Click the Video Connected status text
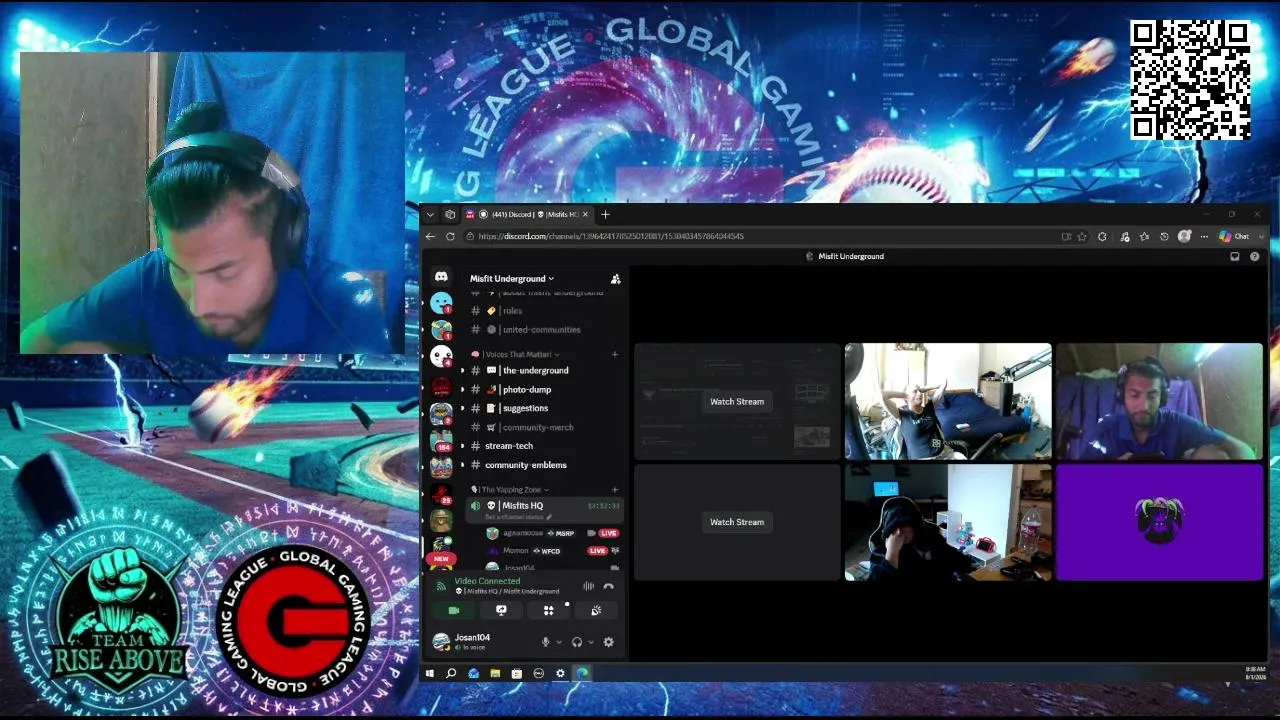This screenshot has height=720, width=1280. pyautogui.click(x=487, y=581)
